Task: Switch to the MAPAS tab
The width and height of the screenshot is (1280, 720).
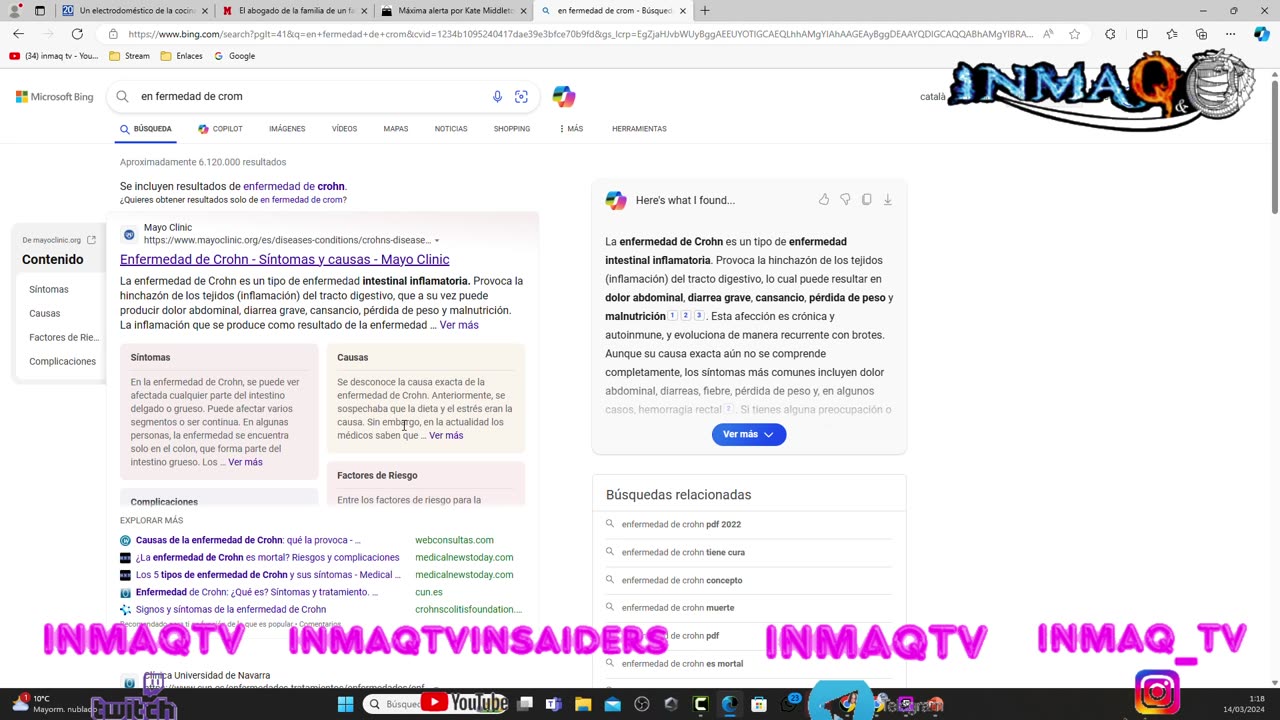Action: click(396, 129)
